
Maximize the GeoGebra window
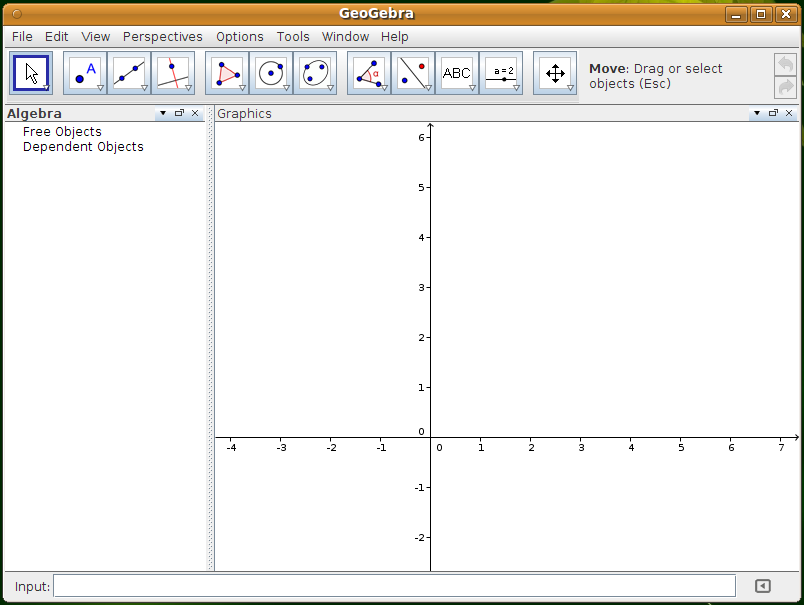761,14
